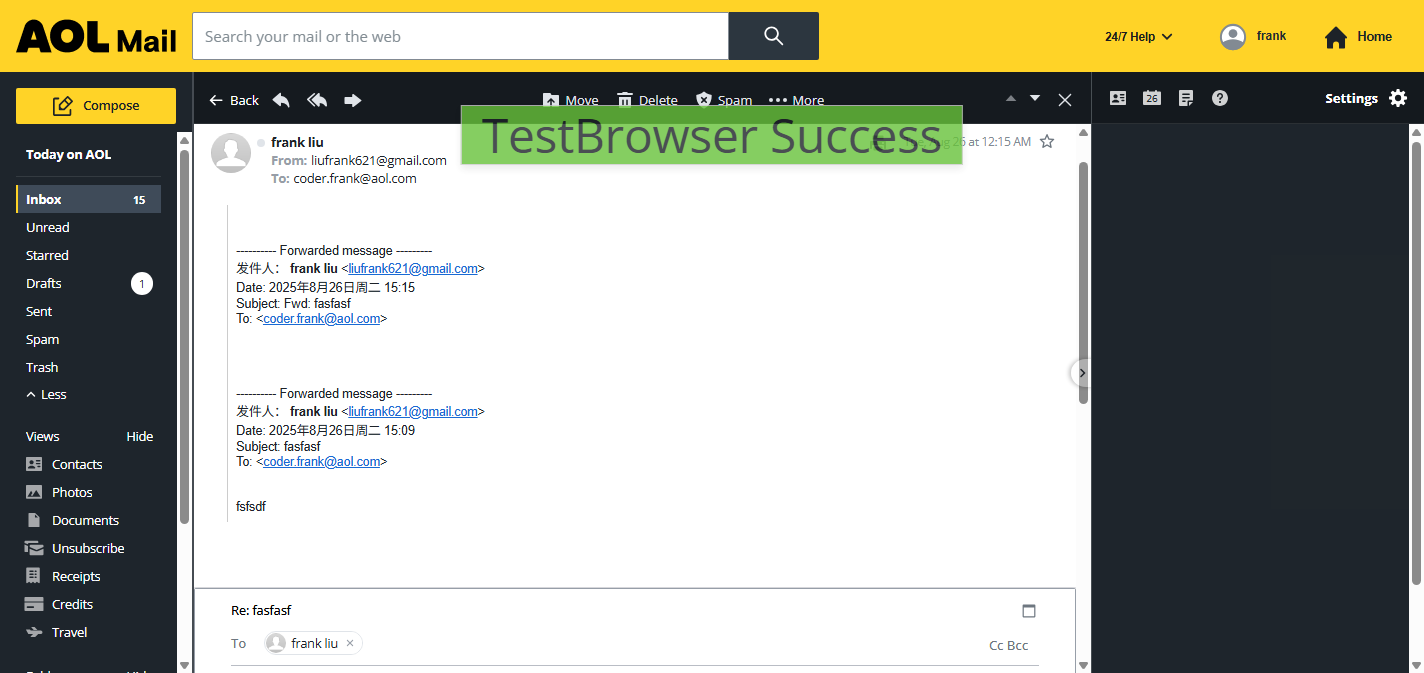Open the More actions menu

coord(796,100)
